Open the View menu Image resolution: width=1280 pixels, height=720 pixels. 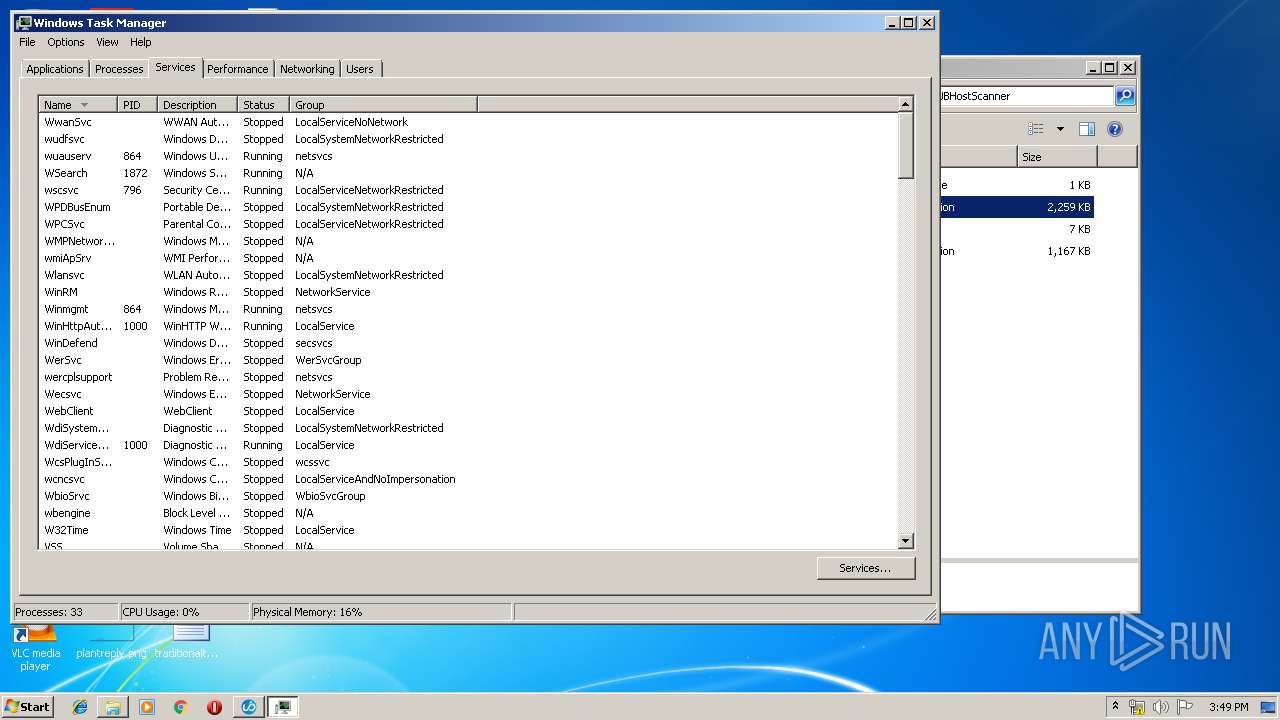coord(107,42)
